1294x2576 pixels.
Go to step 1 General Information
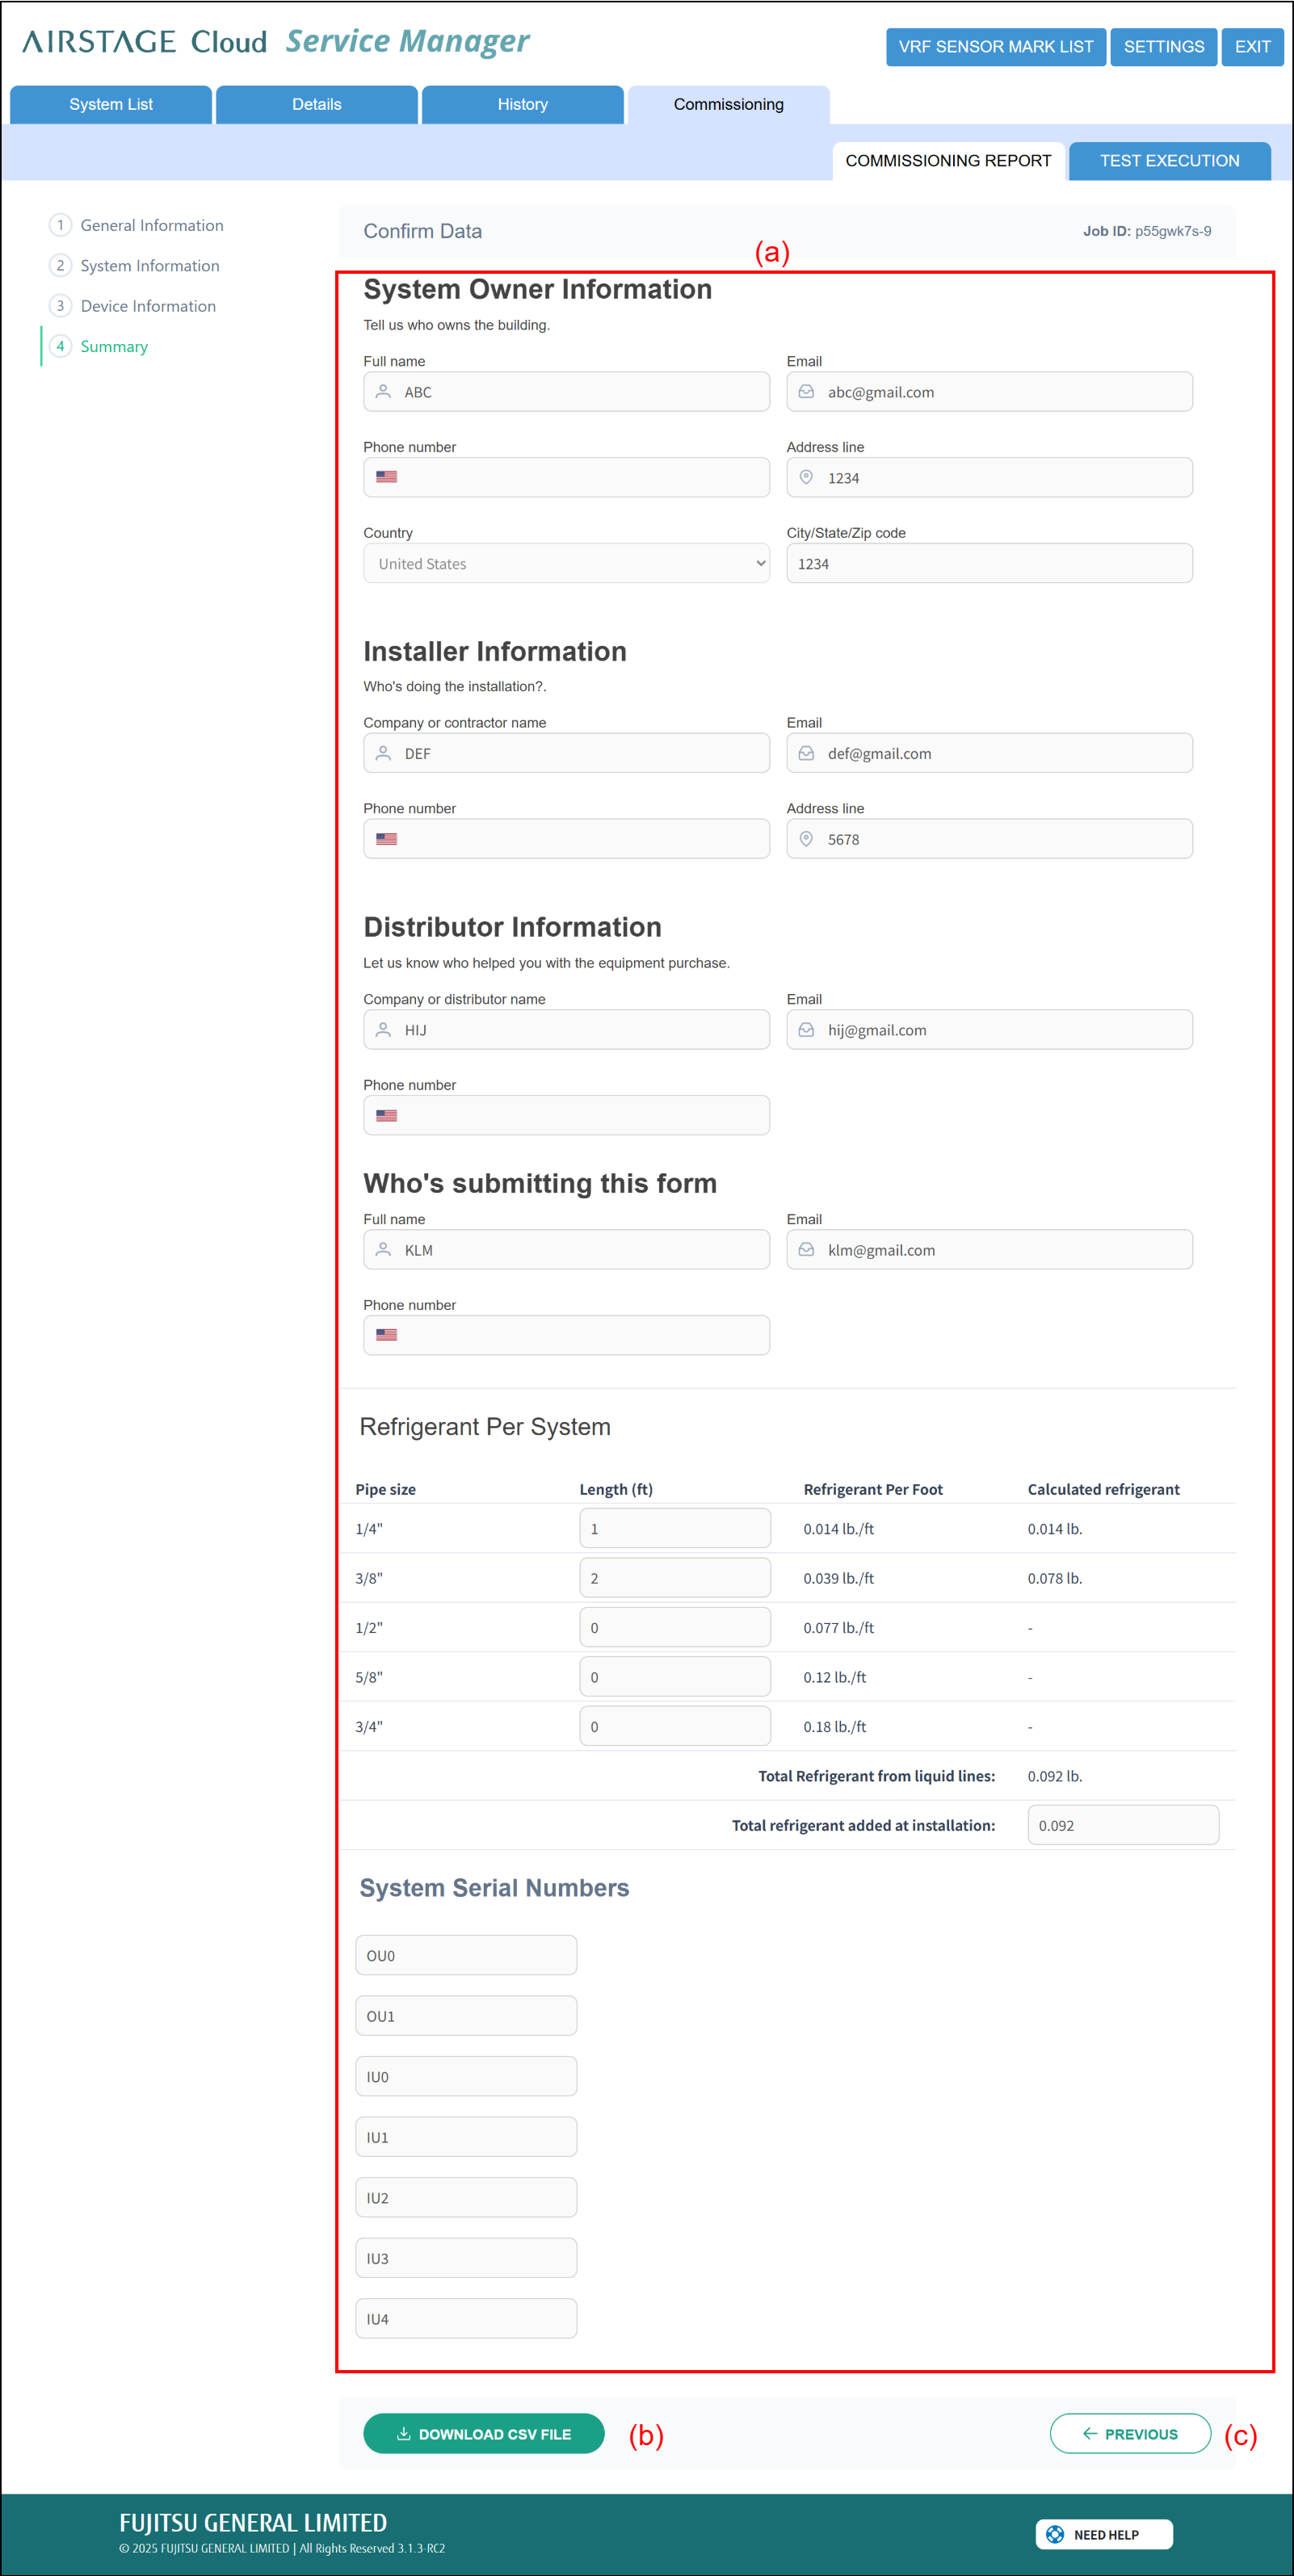coord(151,226)
